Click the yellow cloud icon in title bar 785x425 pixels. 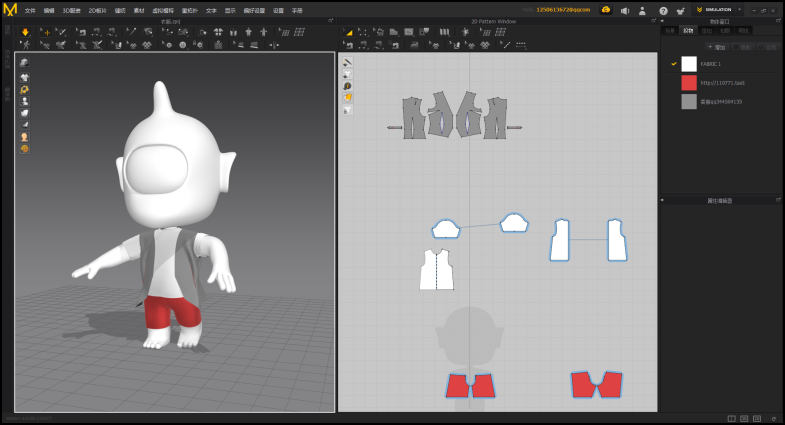pyautogui.click(x=605, y=9)
